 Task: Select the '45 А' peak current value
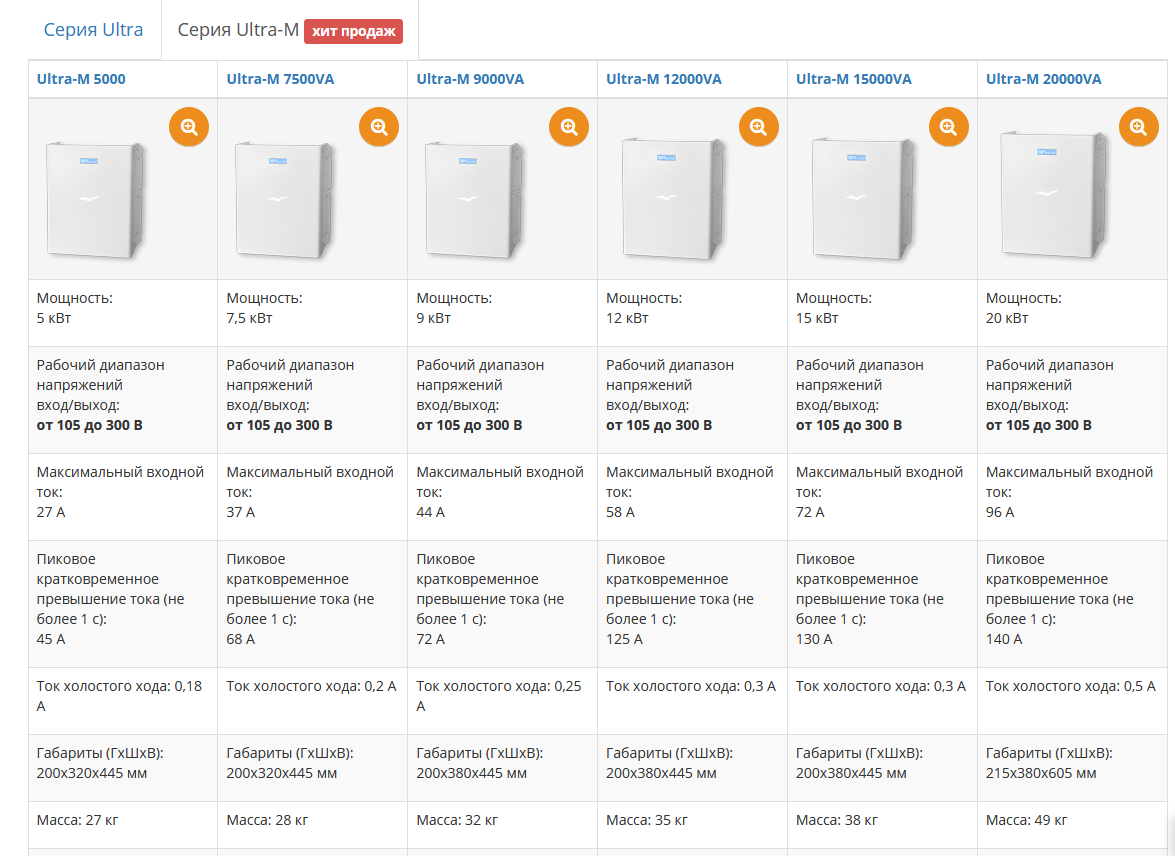[51, 639]
